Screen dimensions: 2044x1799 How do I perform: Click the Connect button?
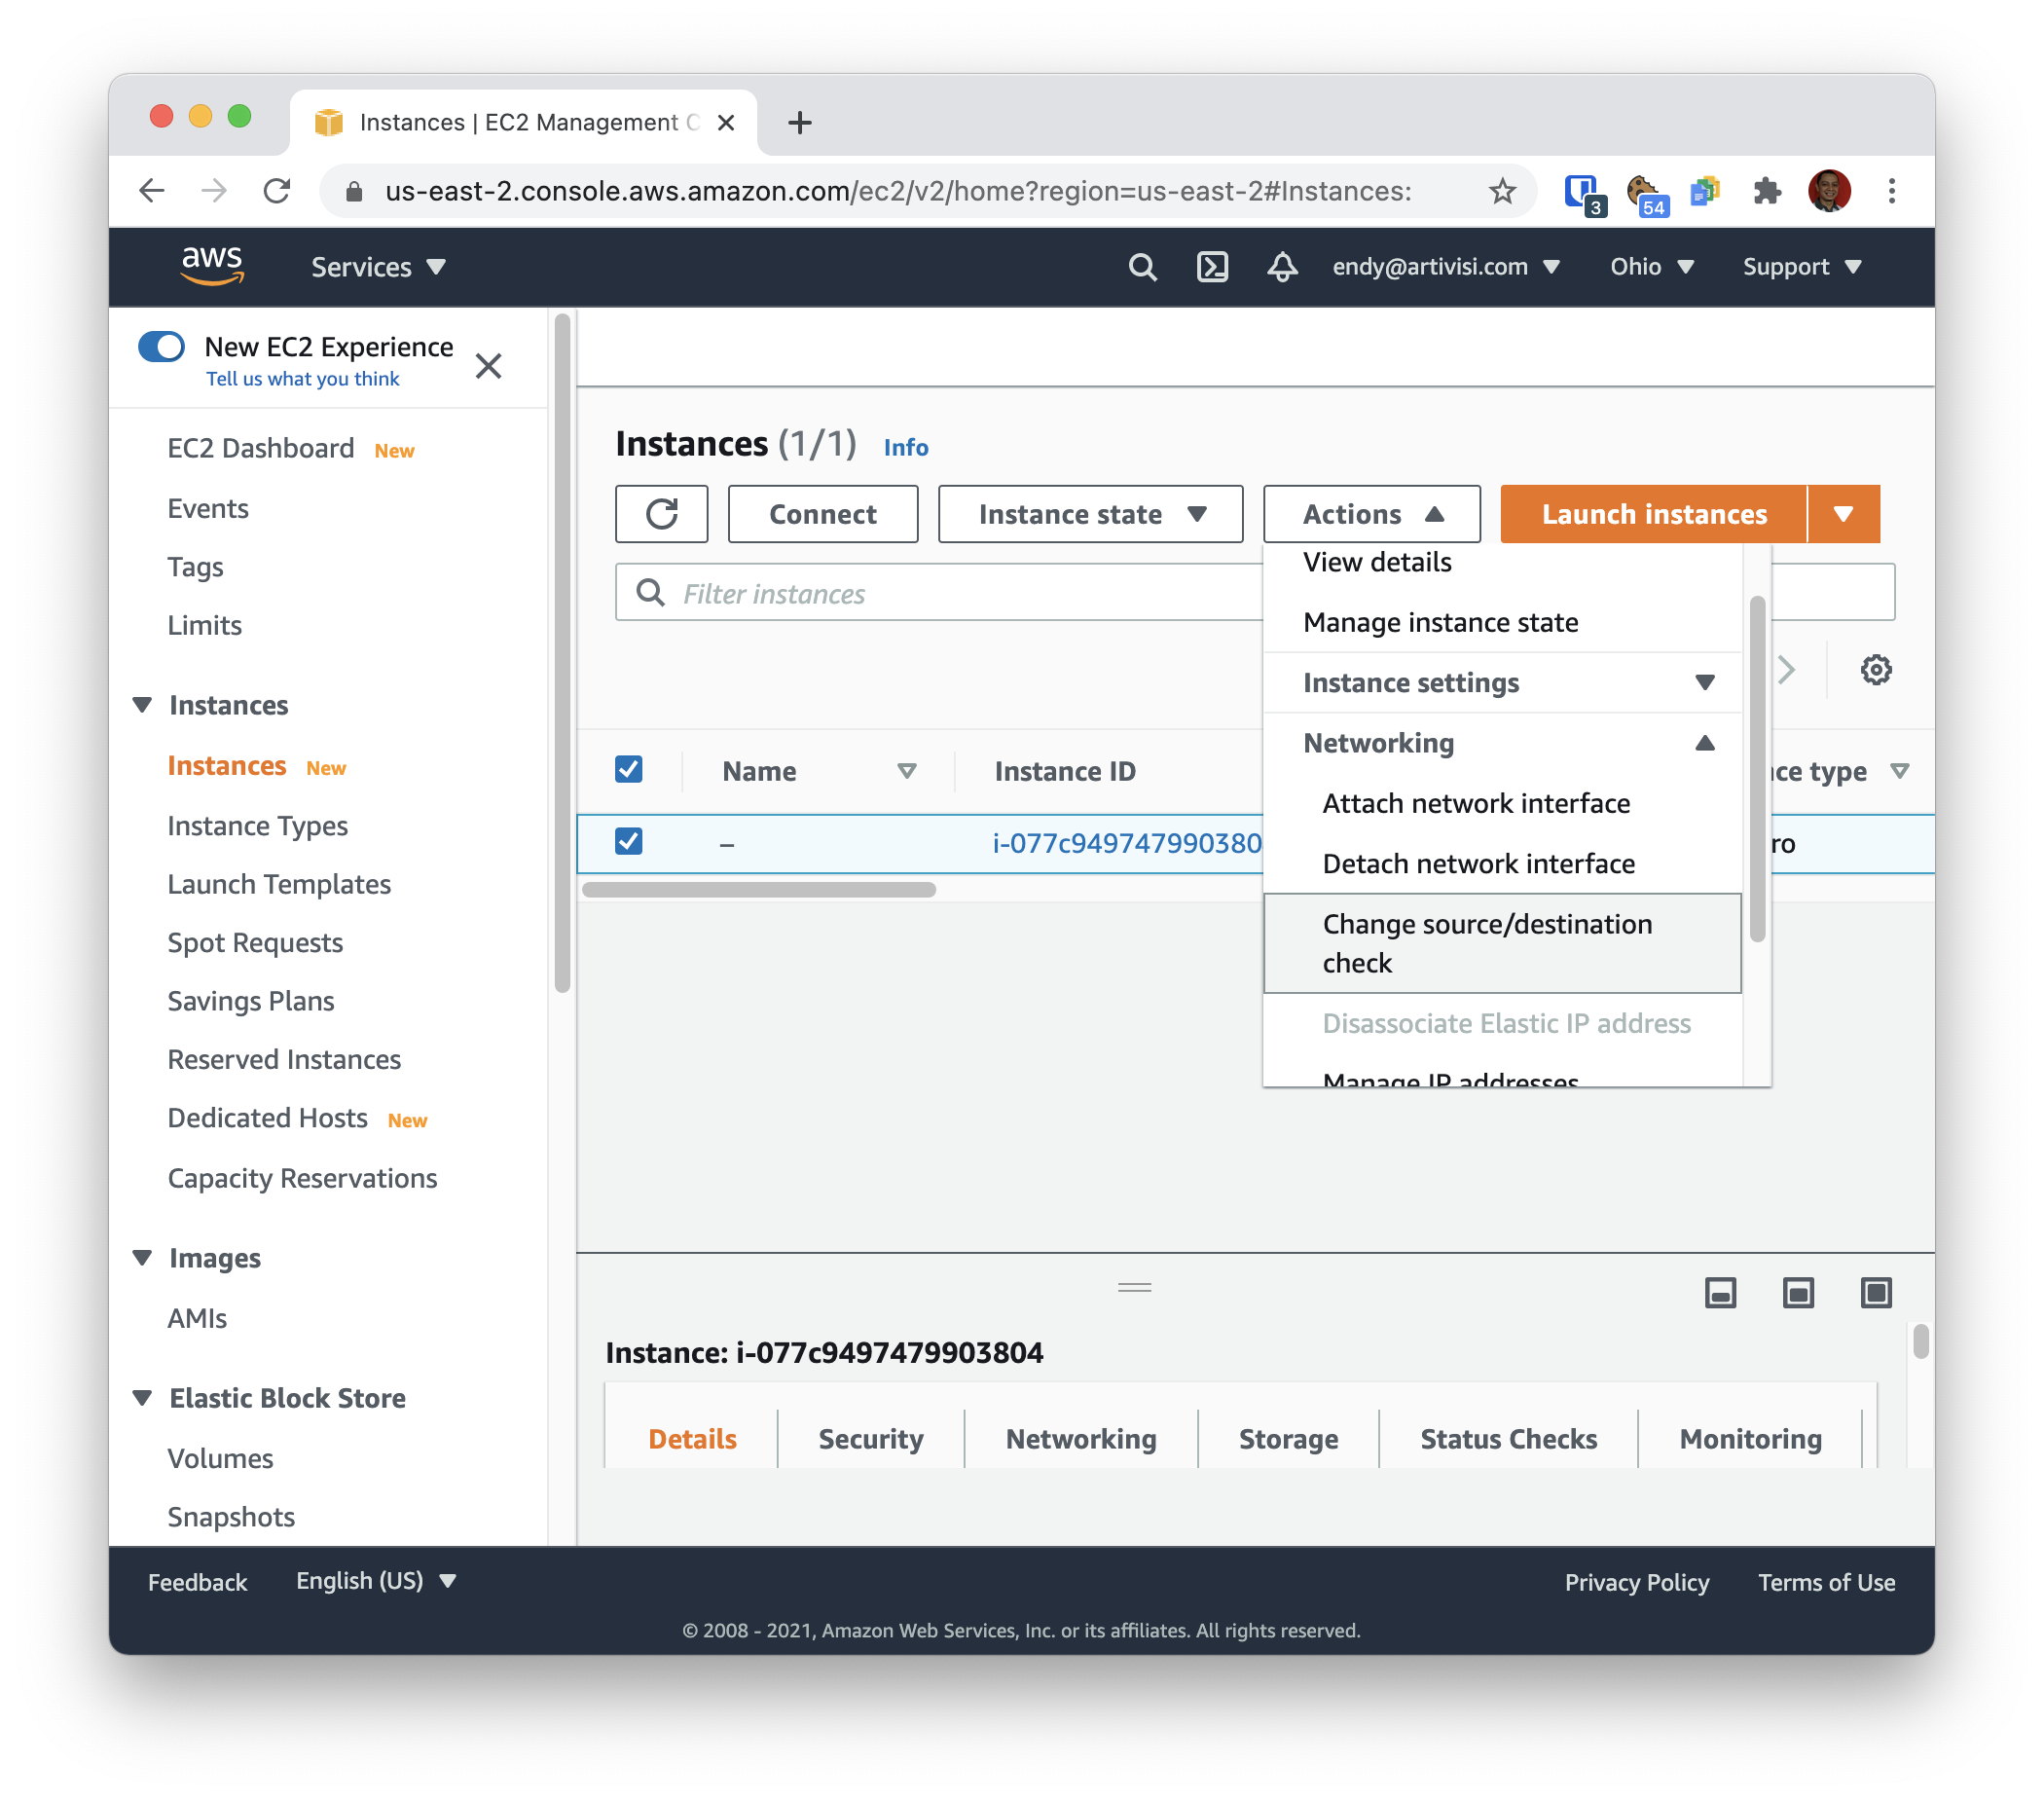pos(822,514)
